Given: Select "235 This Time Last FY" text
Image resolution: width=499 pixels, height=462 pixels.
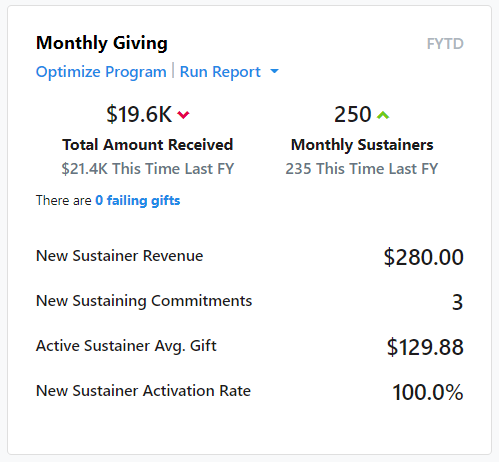Looking at the screenshot, I should (x=362, y=169).
